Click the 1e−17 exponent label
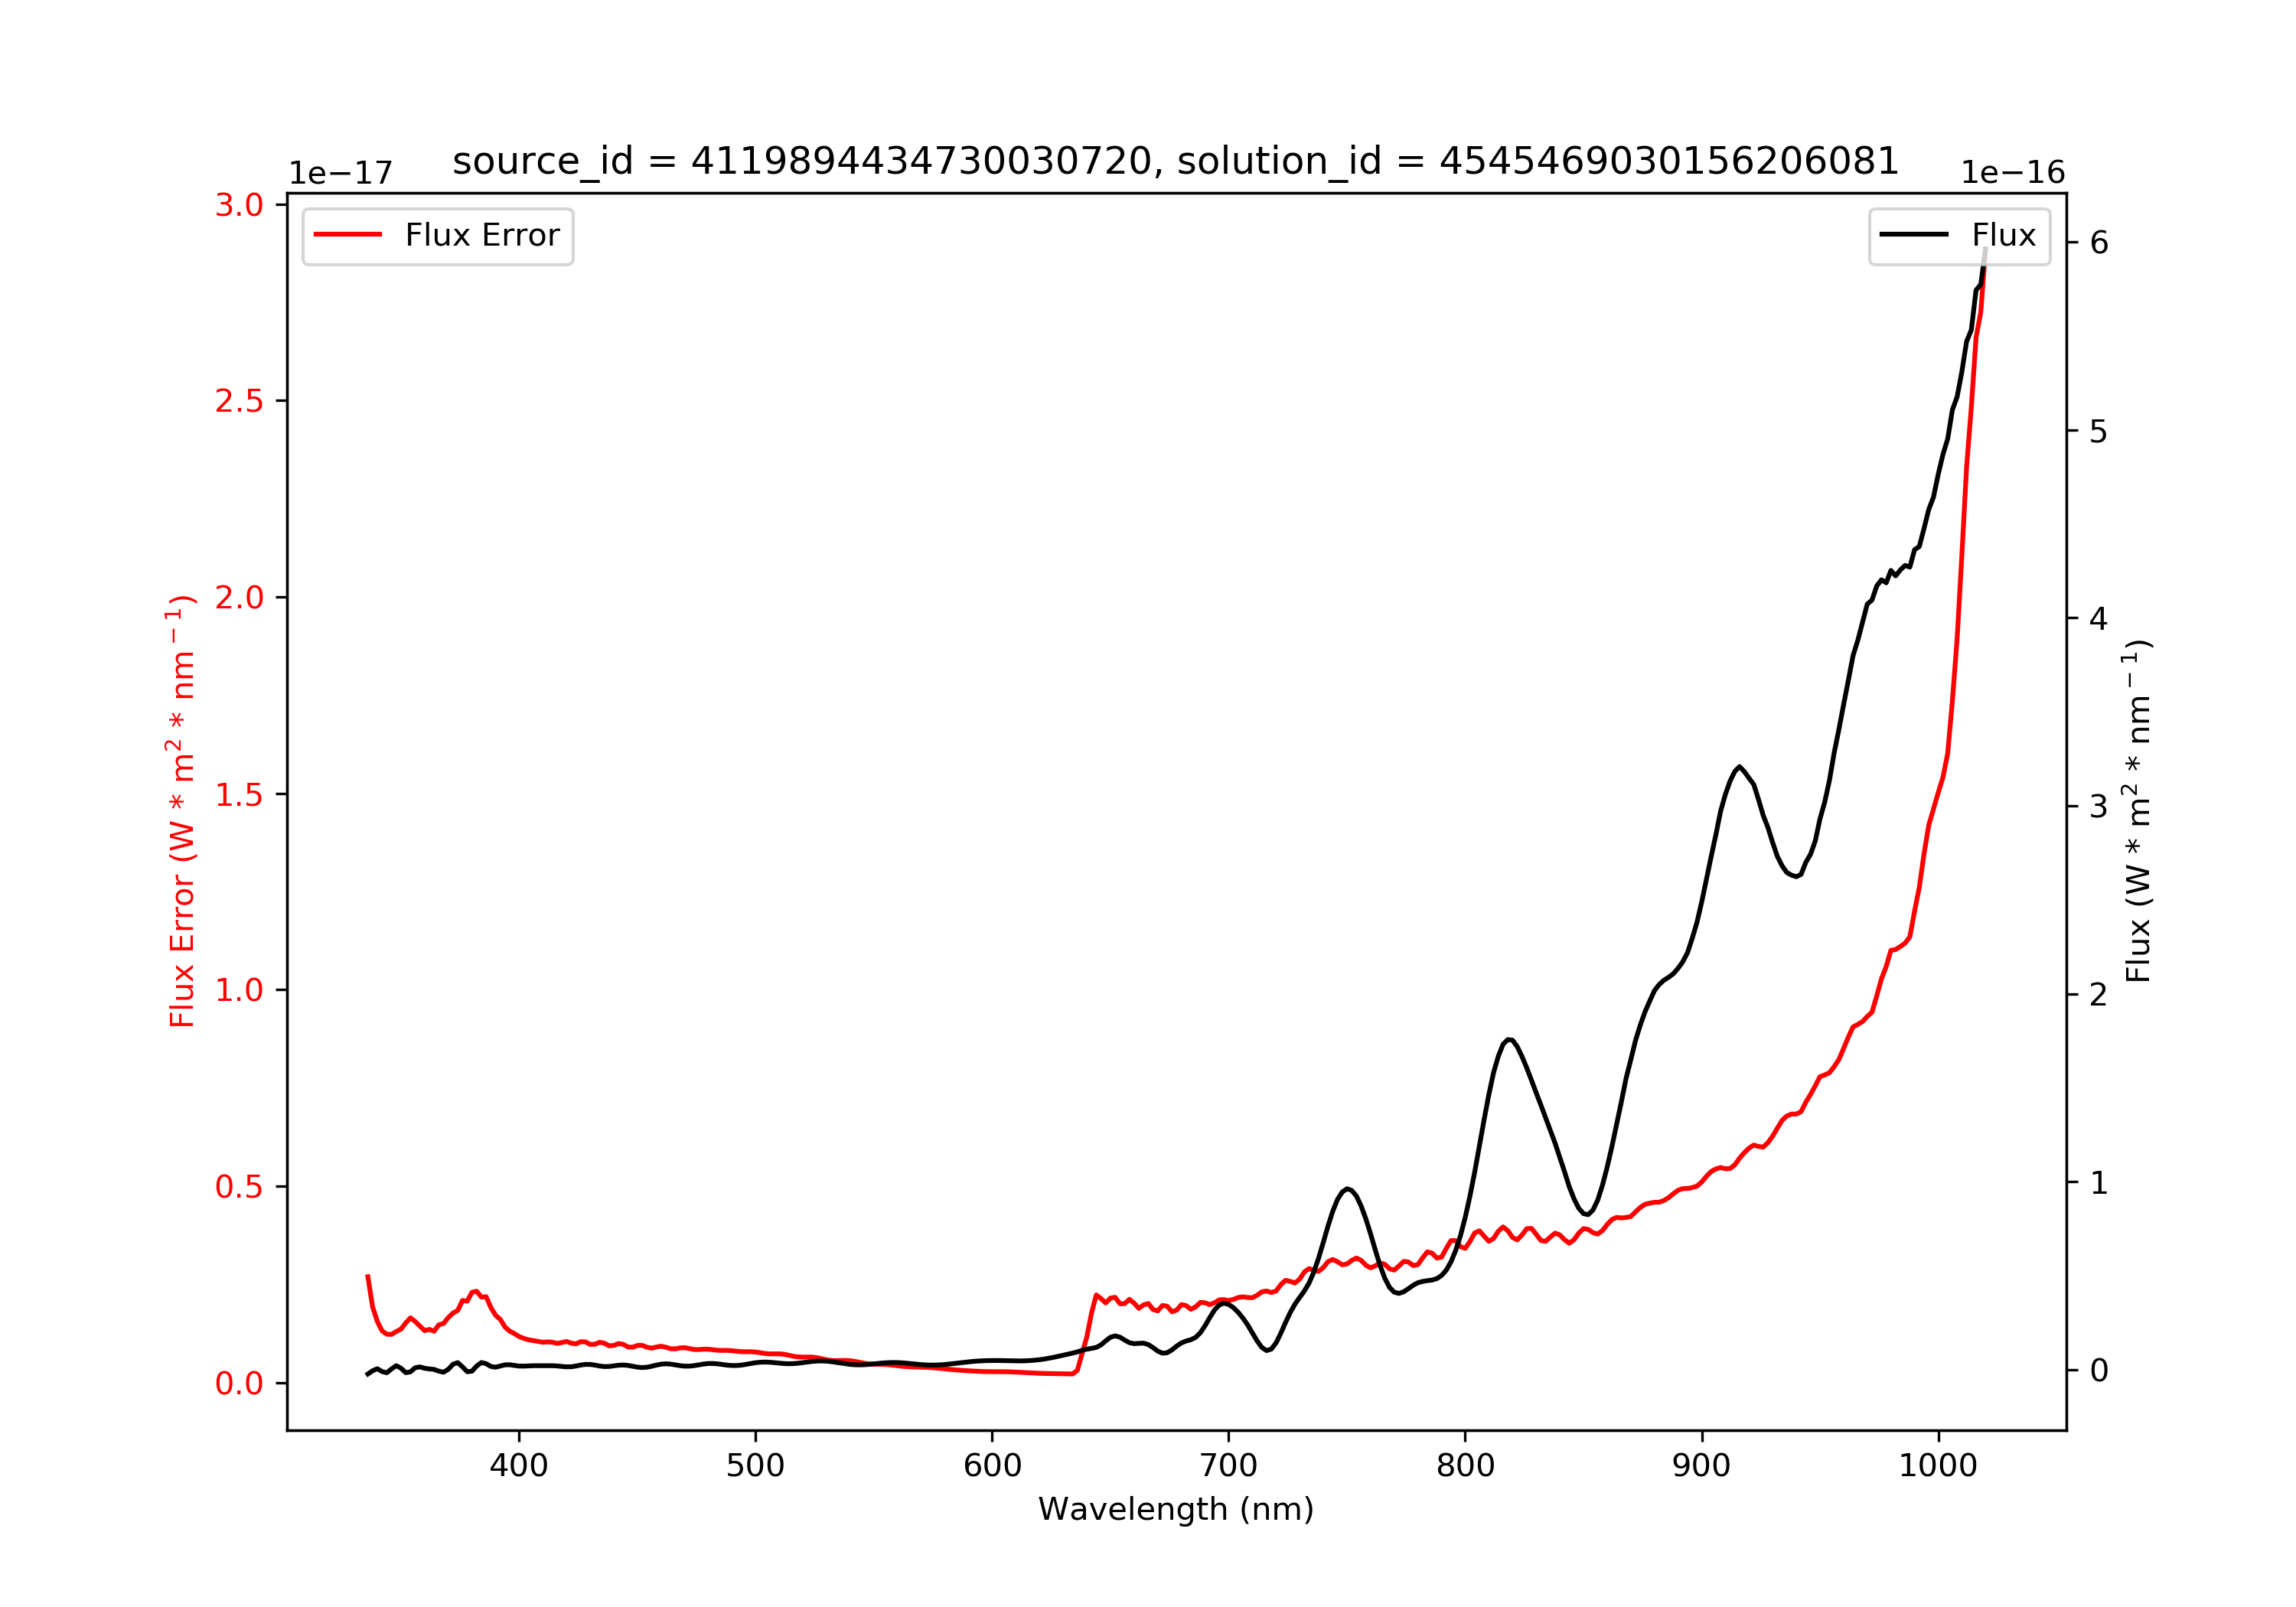Image resolution: width=2296 pixels, height=1607 pixels. (341, 173)
